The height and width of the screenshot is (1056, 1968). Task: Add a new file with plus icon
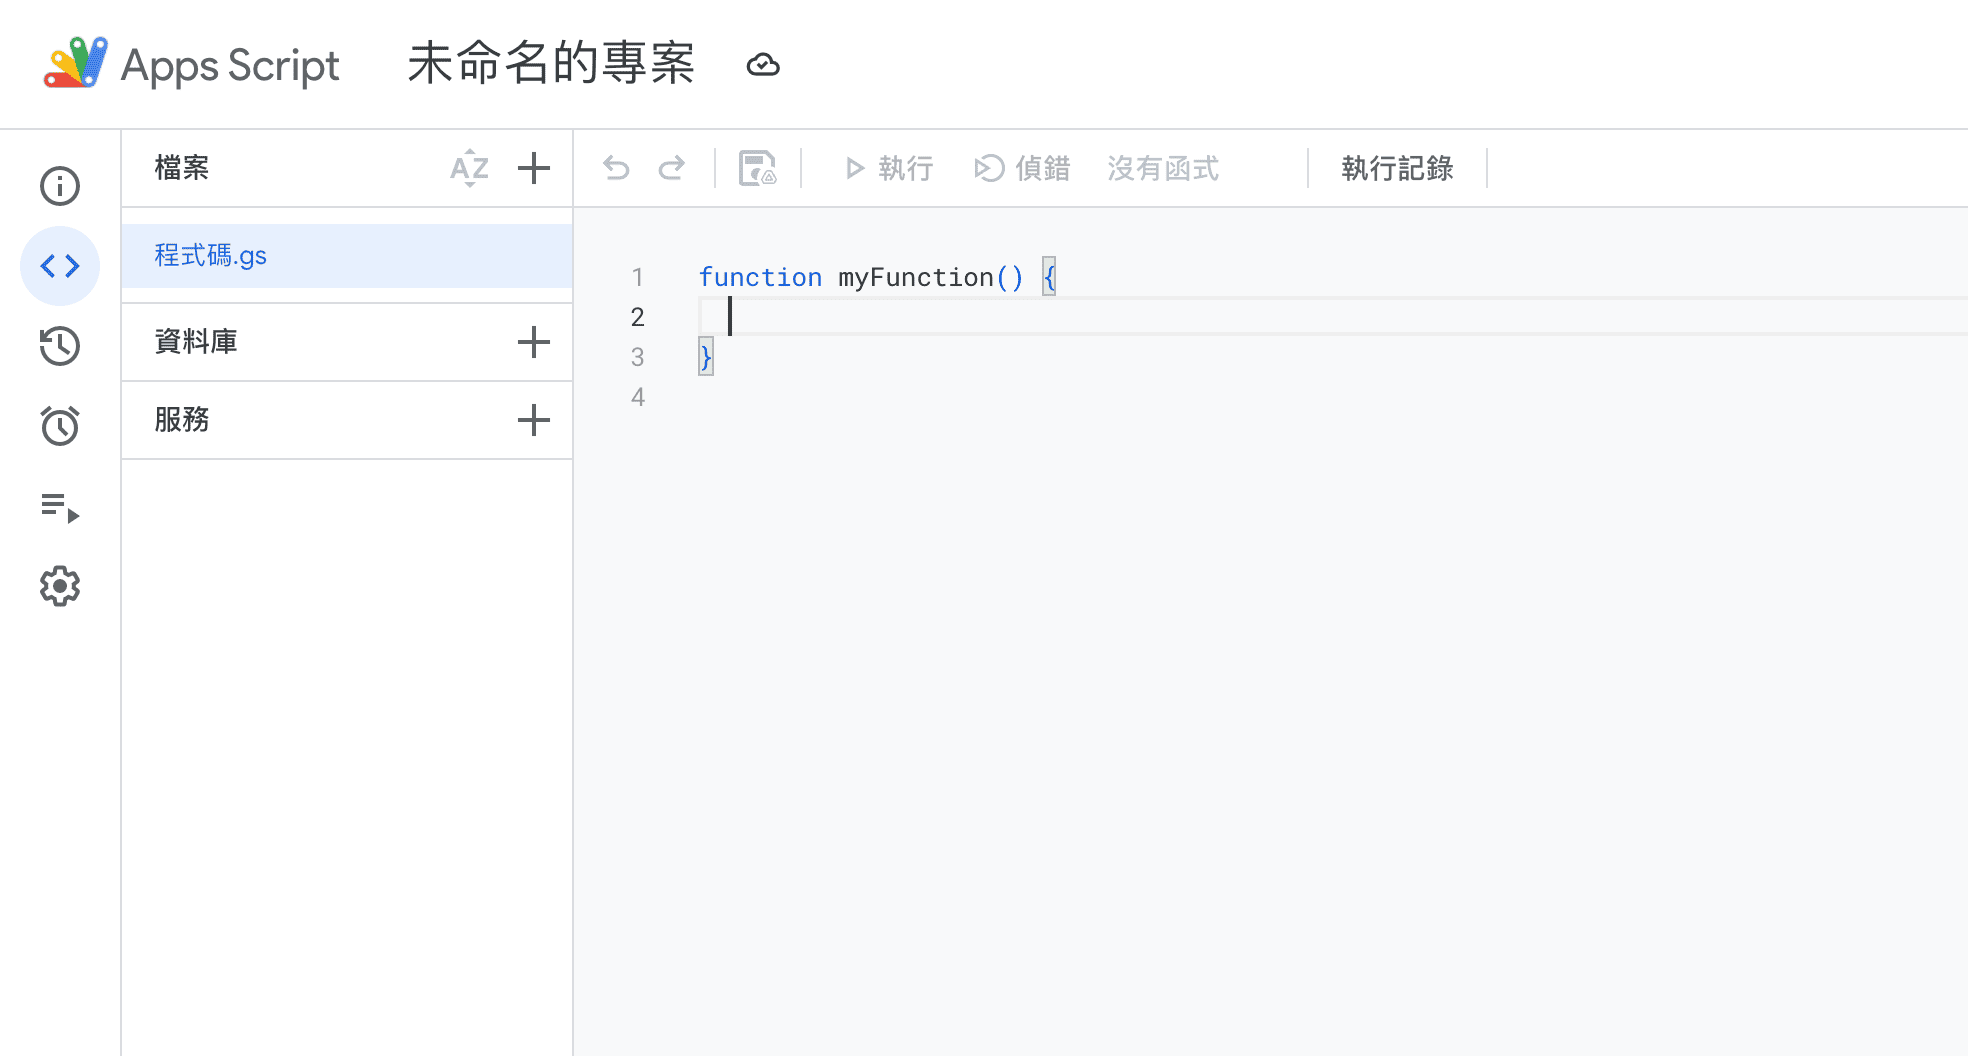point(534,168)
